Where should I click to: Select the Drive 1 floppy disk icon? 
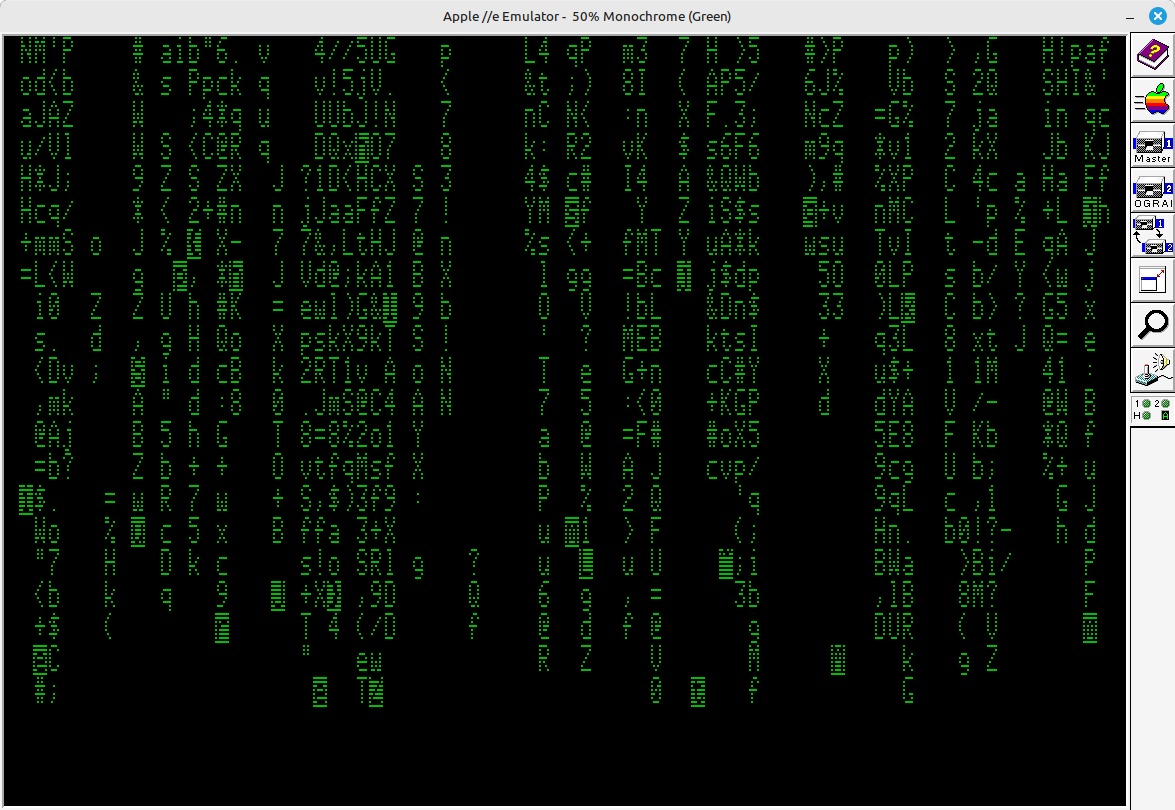pyautogui.click(x=1152, y=142)
